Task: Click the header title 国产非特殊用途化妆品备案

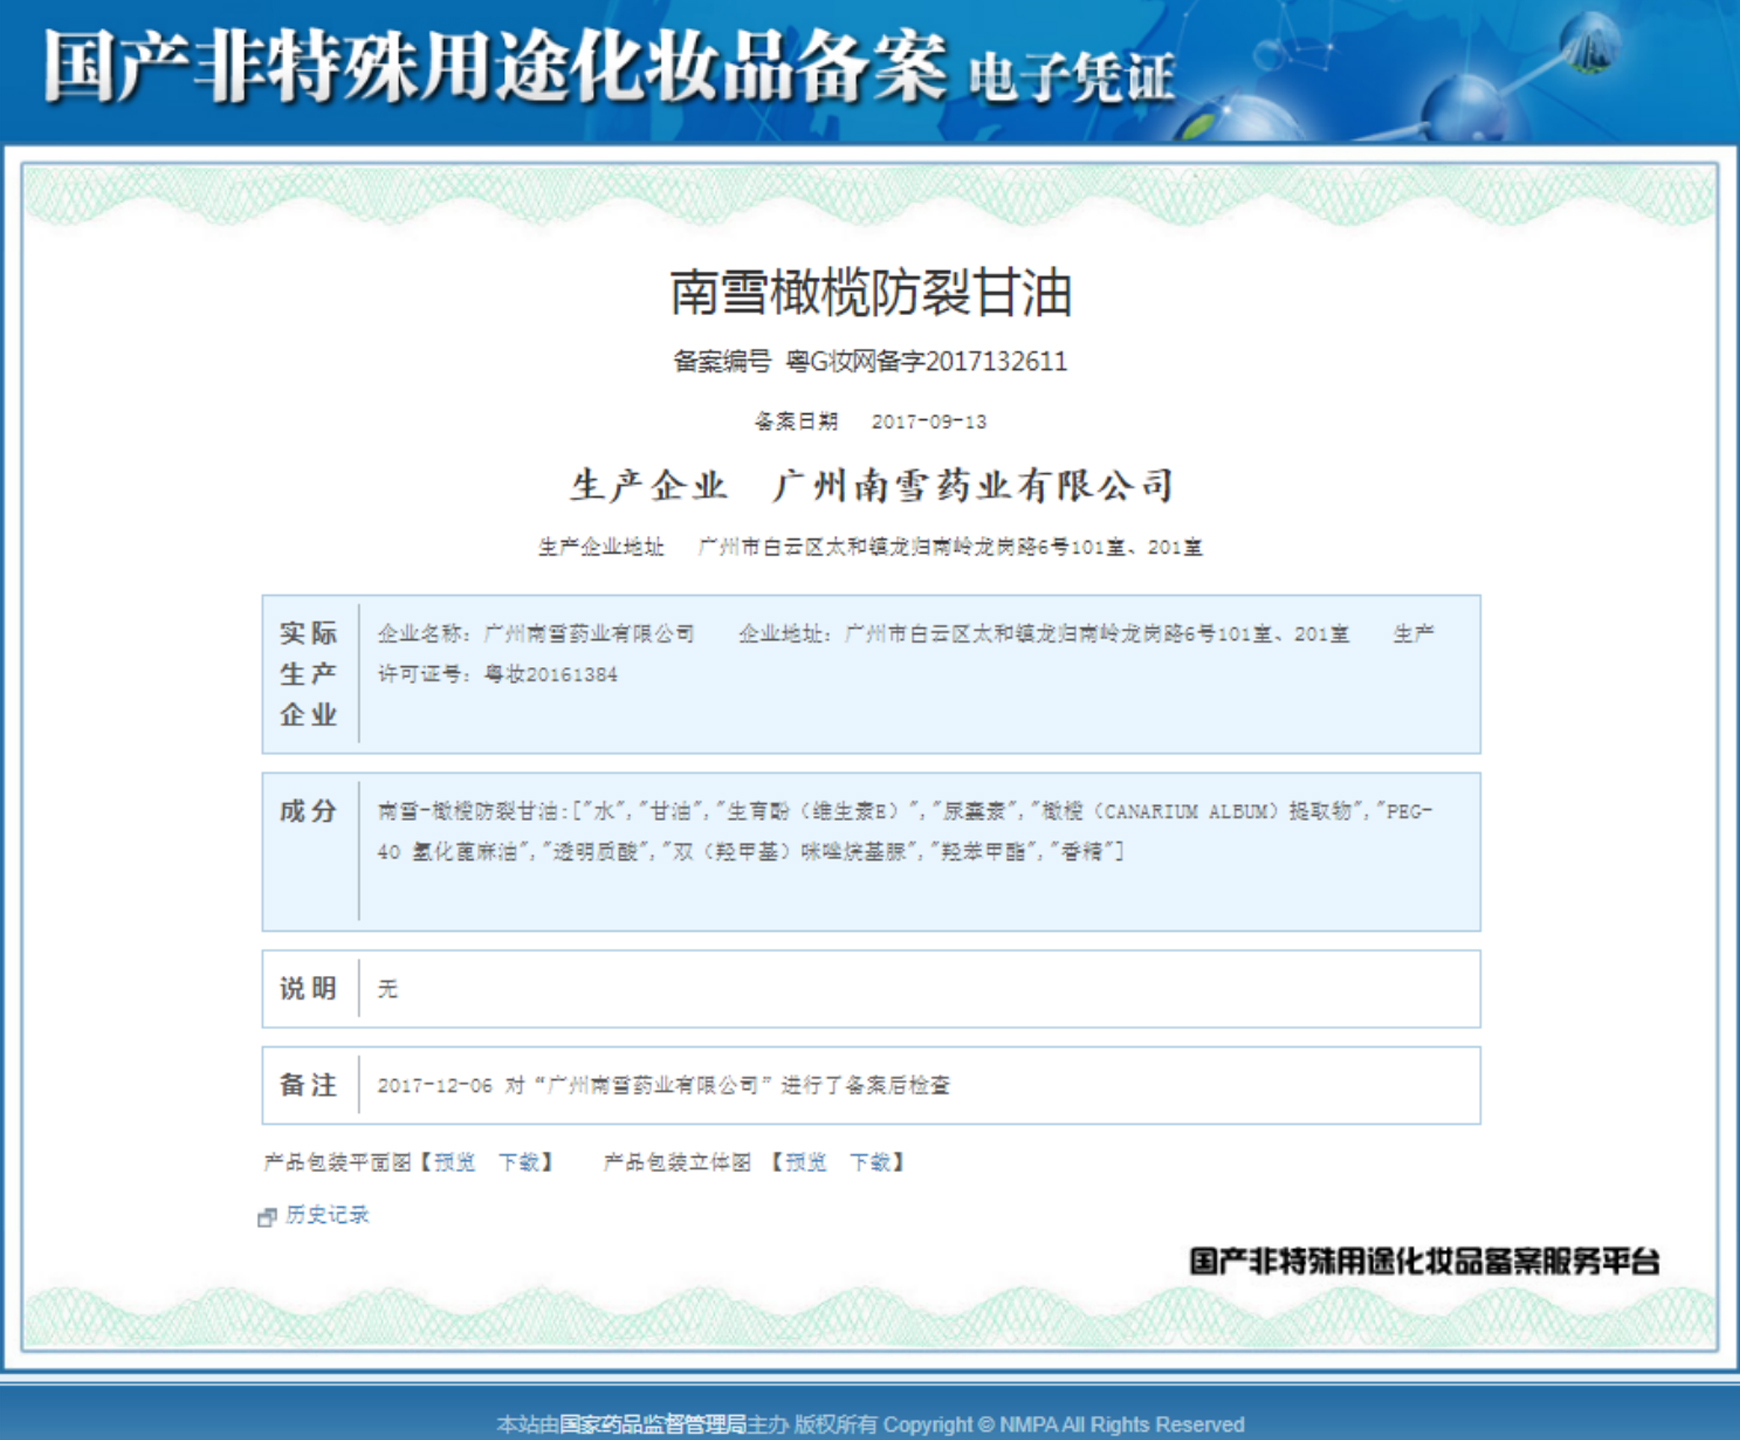Action: click(x=495, y=67)
